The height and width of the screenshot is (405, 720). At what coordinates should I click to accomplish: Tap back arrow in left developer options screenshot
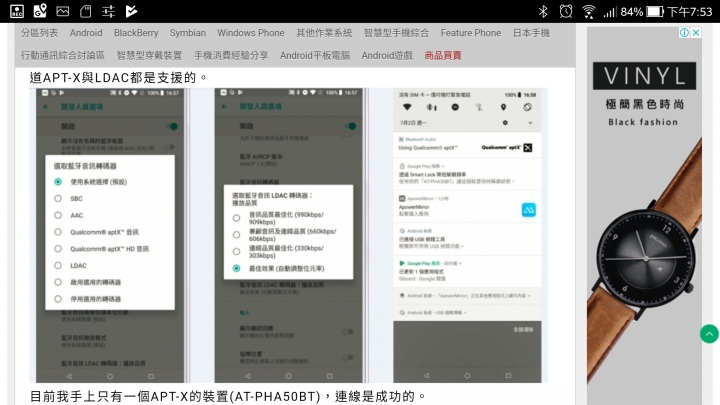(45, 107)
